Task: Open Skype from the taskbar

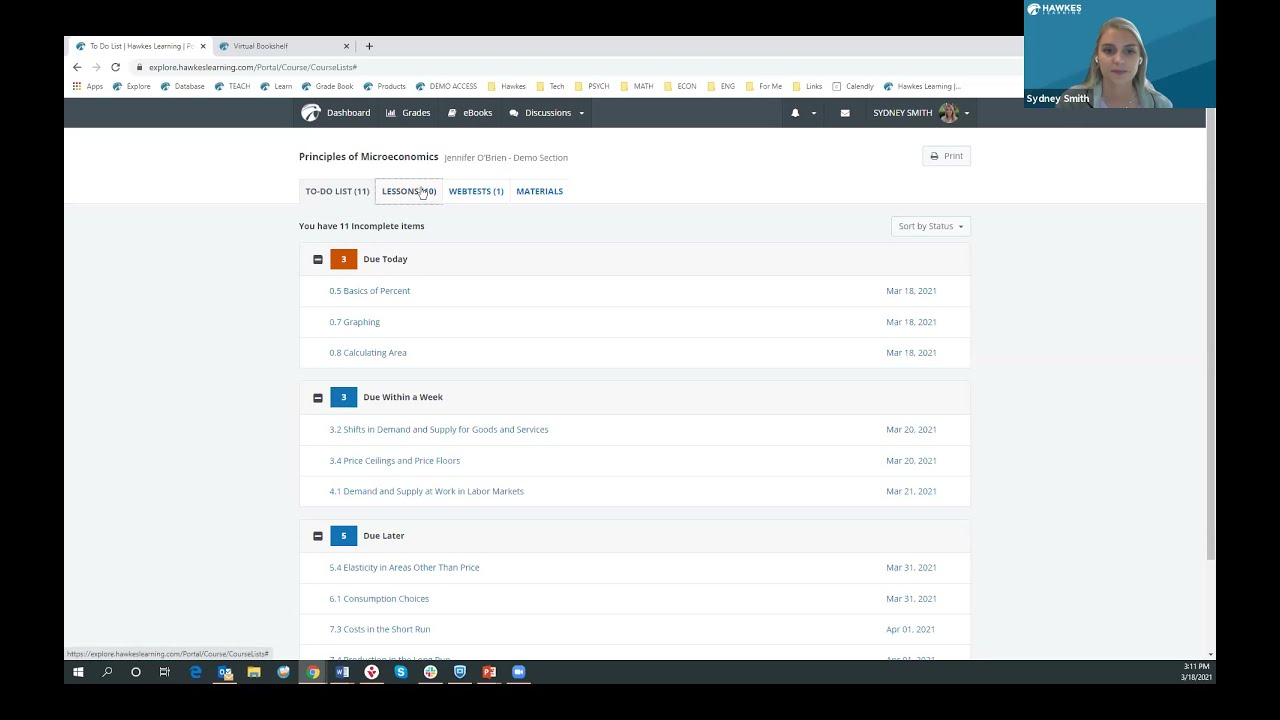Action: 401,672
